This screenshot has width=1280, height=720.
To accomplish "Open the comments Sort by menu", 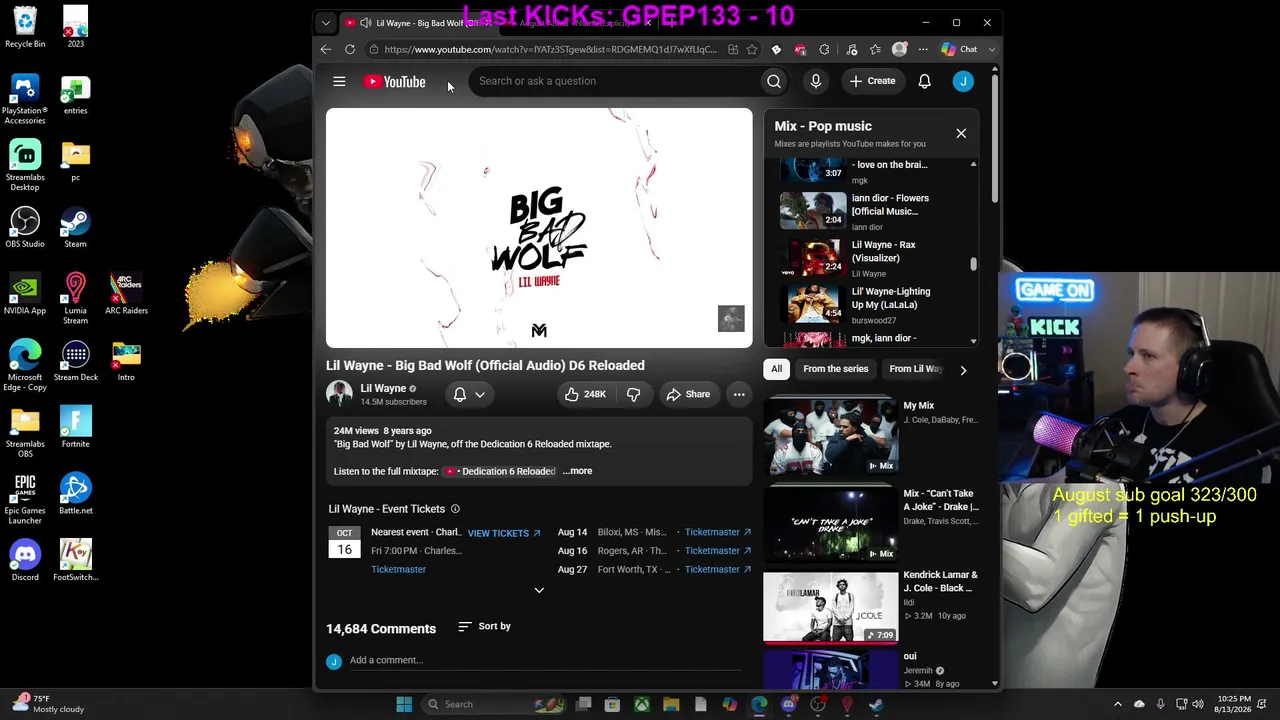I will 485,627.
